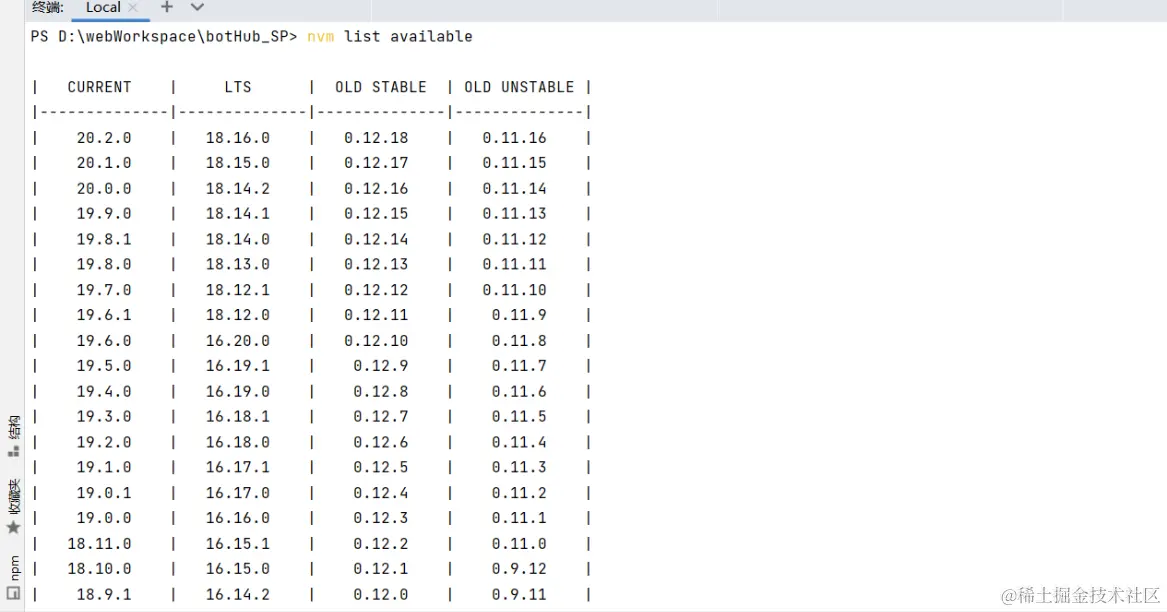Select old unstable version 0.11.10
Screen dimensions: 1167x612
pyautogui.click(x=514, y=290)
